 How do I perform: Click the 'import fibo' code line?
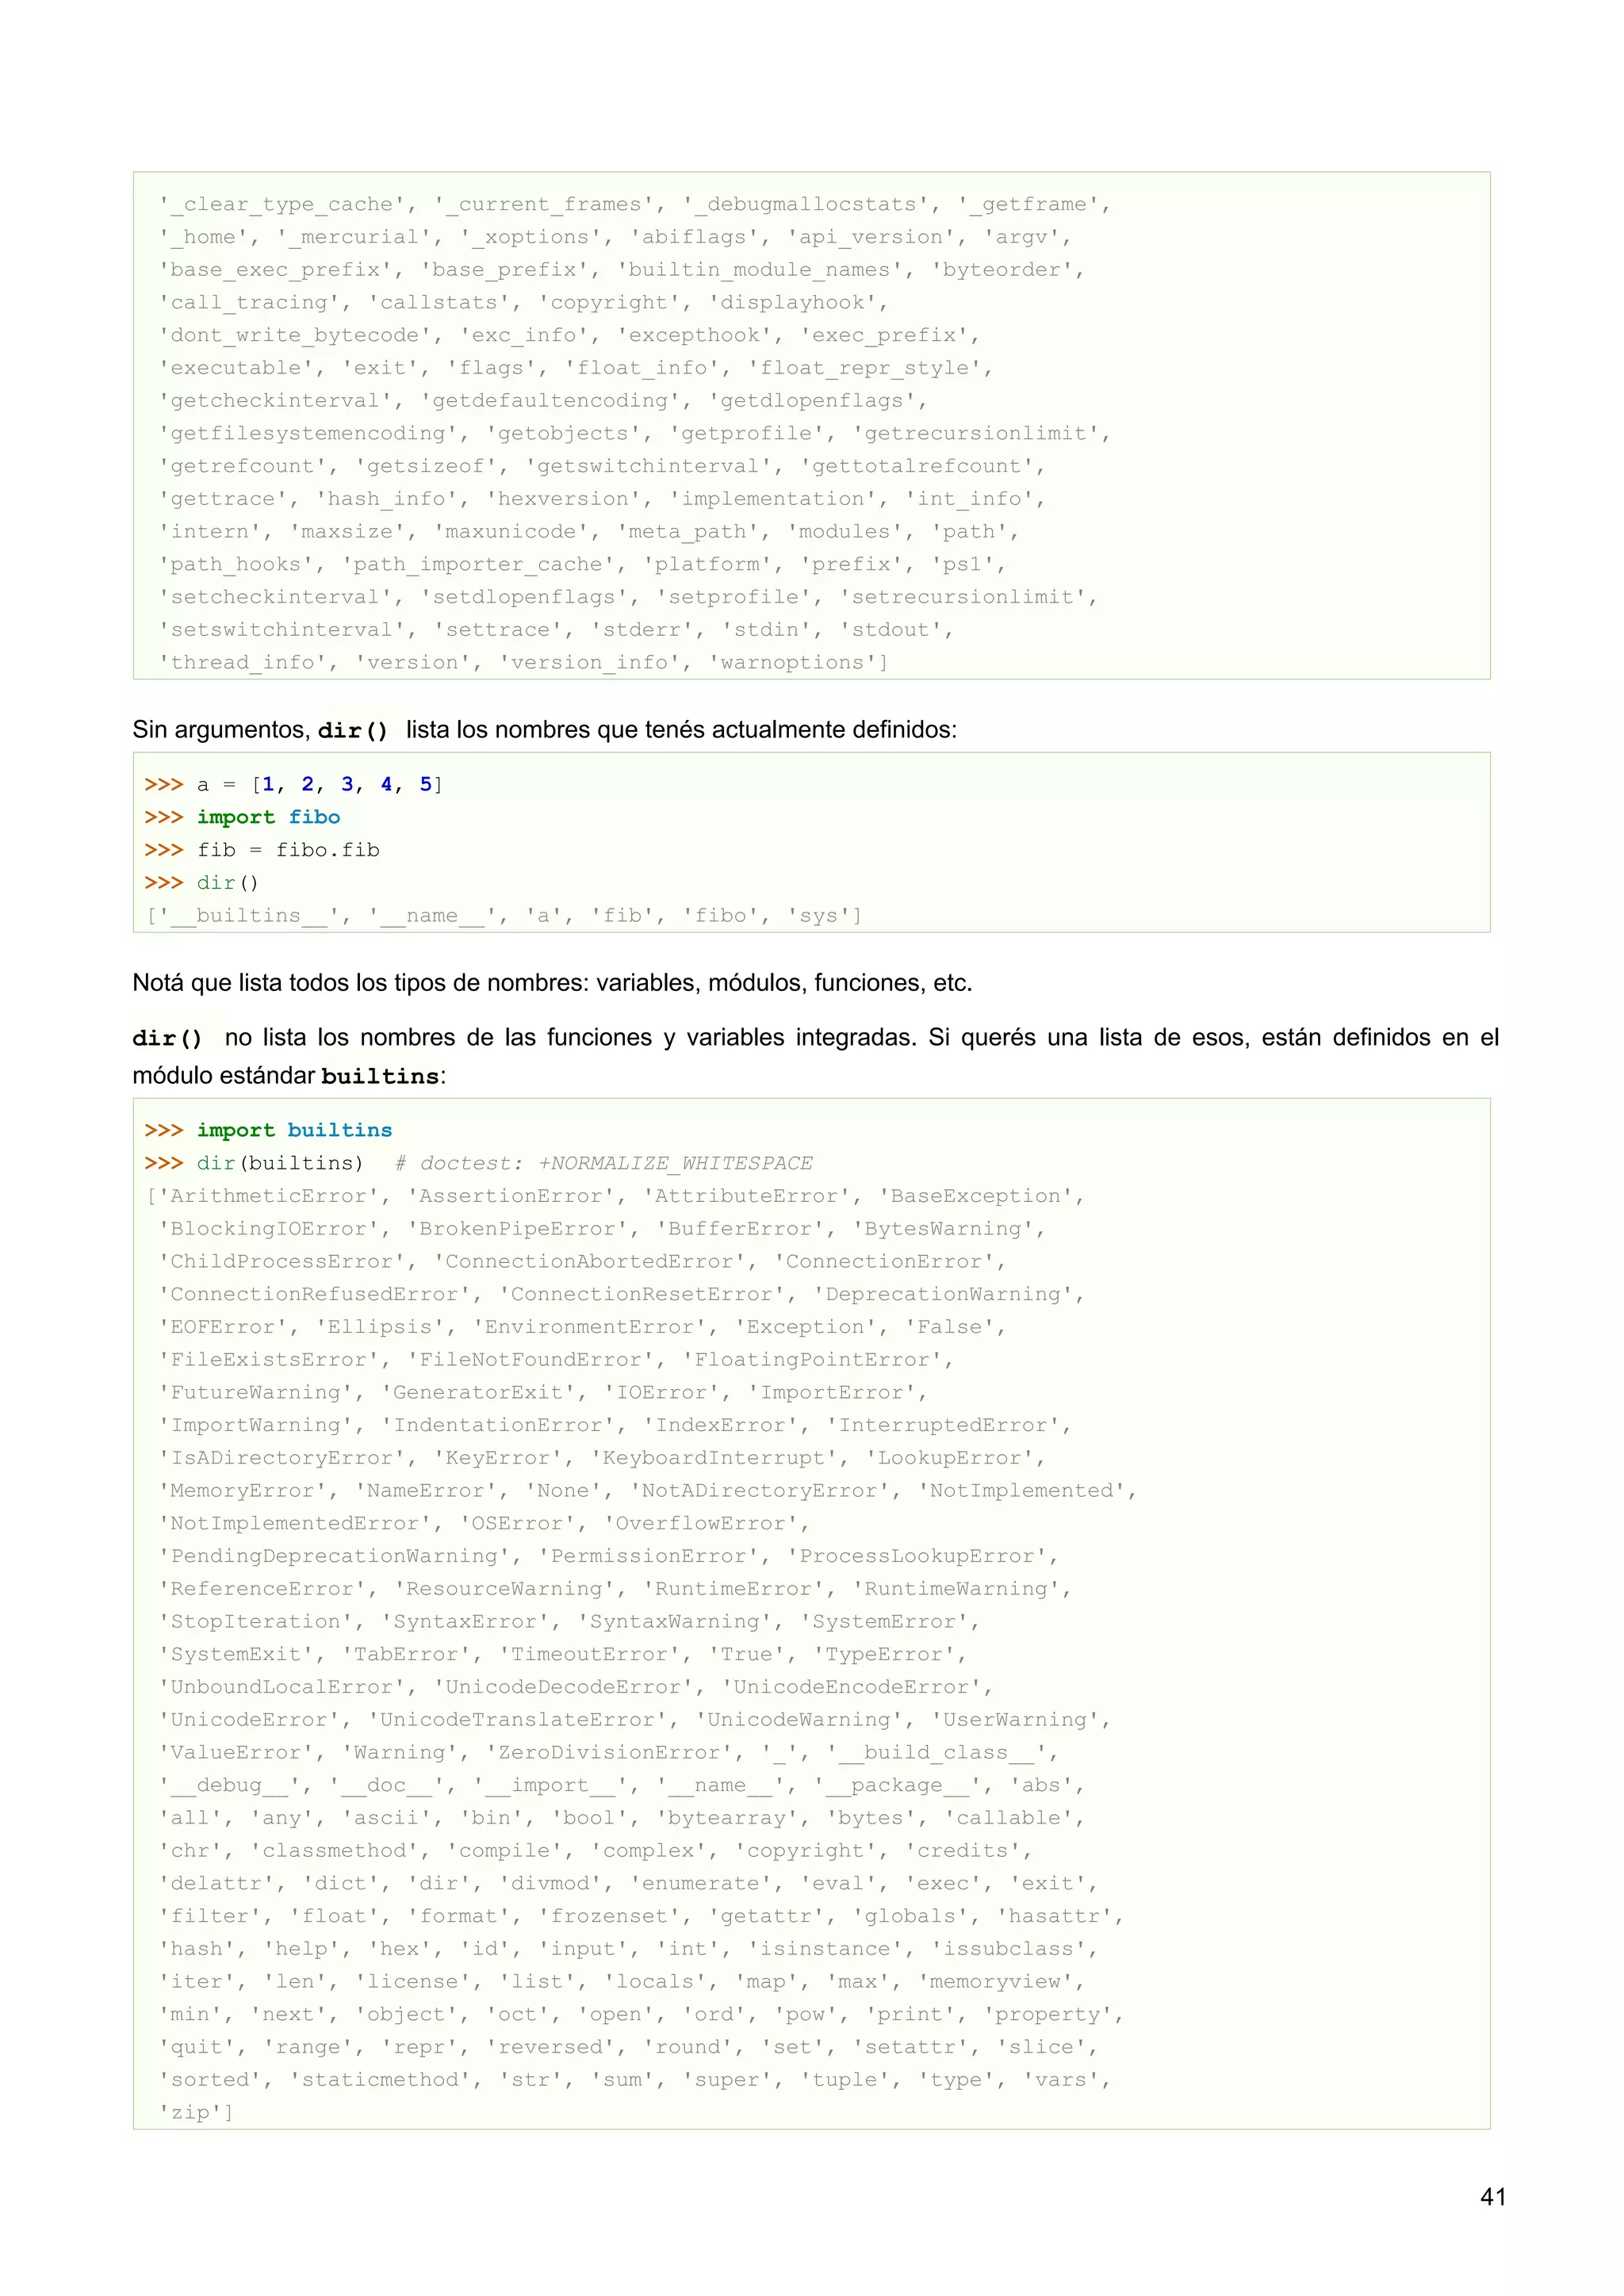pos(242,817)
